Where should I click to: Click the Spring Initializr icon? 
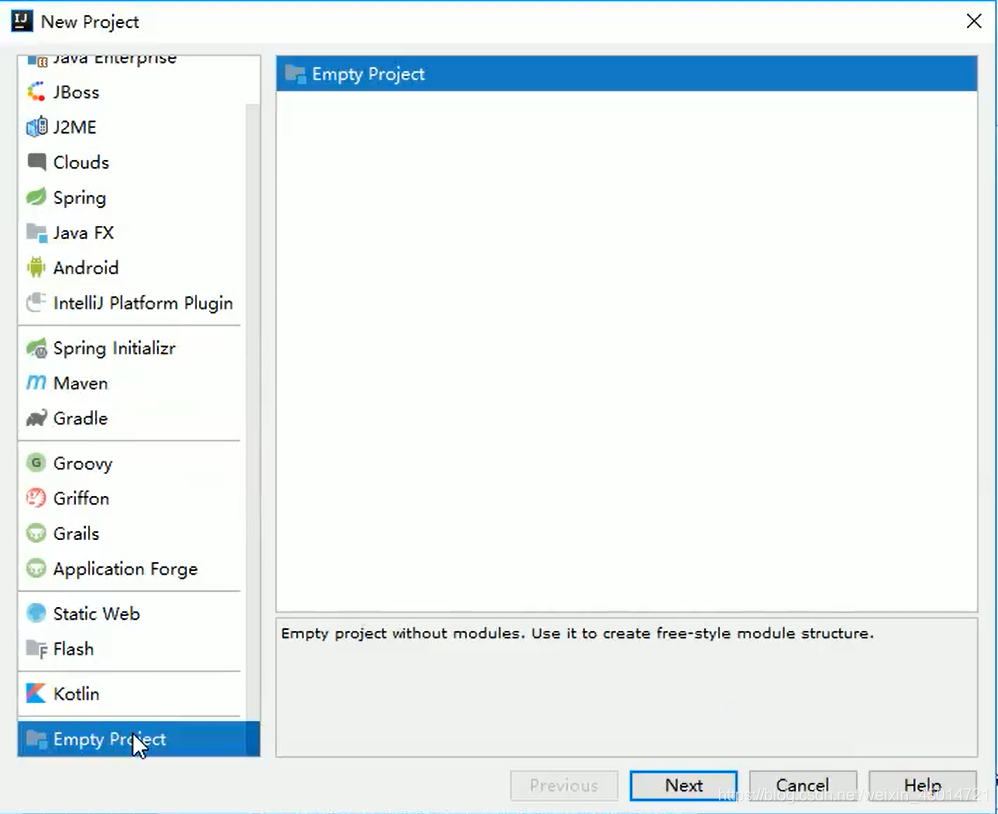tap(36, 348)
